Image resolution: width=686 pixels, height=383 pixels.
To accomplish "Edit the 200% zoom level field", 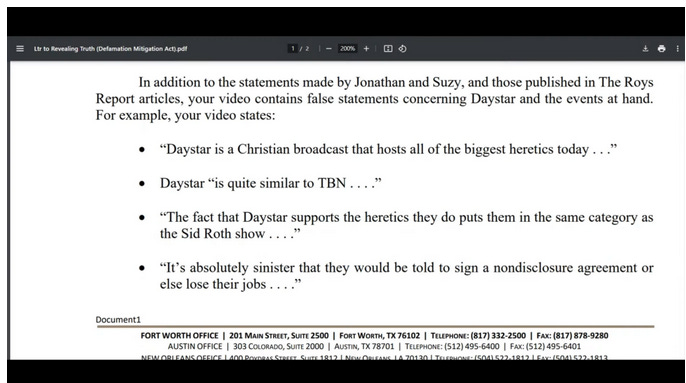I will click(347, 49).
